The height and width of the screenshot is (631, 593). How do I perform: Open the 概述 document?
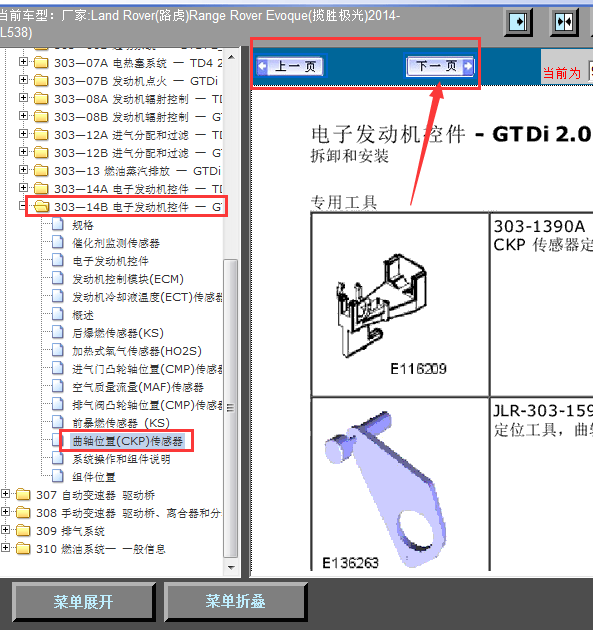tap(83, 315)
